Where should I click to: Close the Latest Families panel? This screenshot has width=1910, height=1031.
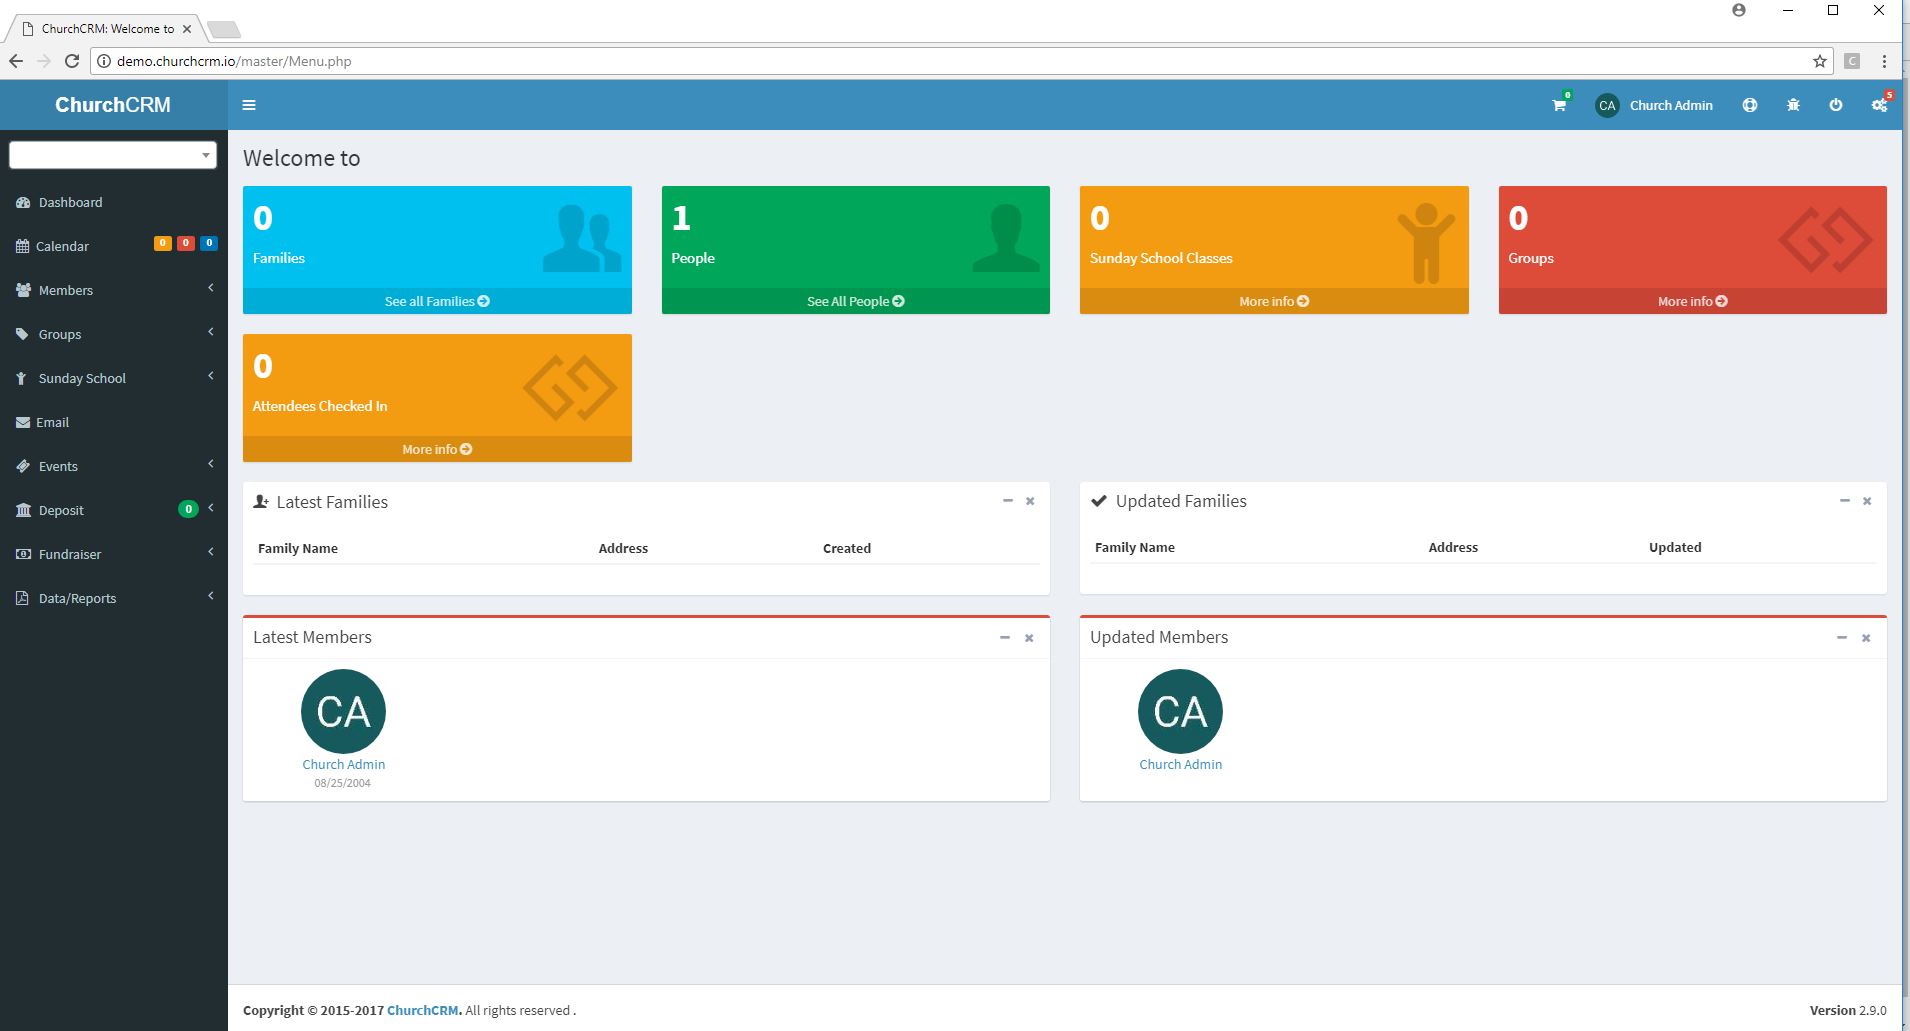click(x=1030, y=501)
